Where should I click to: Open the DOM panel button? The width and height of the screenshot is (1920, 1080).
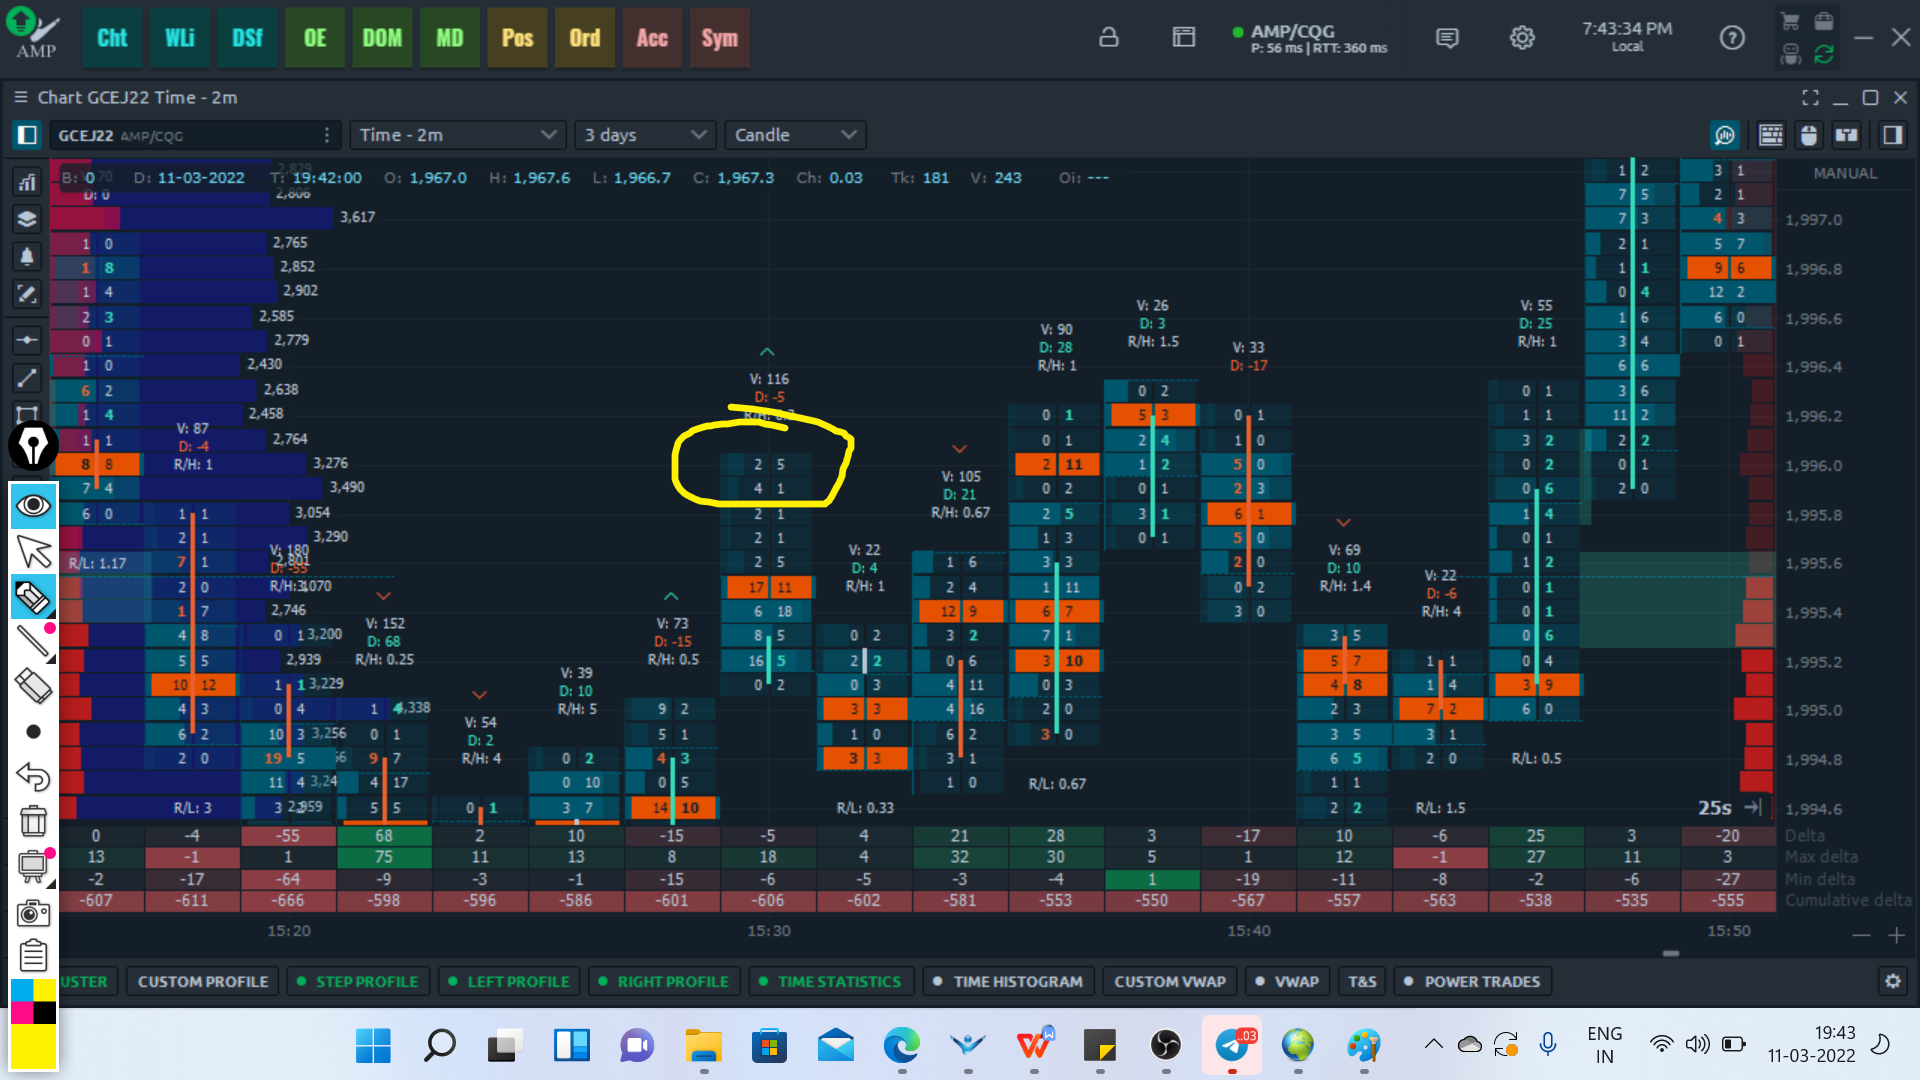pos(382,38)
